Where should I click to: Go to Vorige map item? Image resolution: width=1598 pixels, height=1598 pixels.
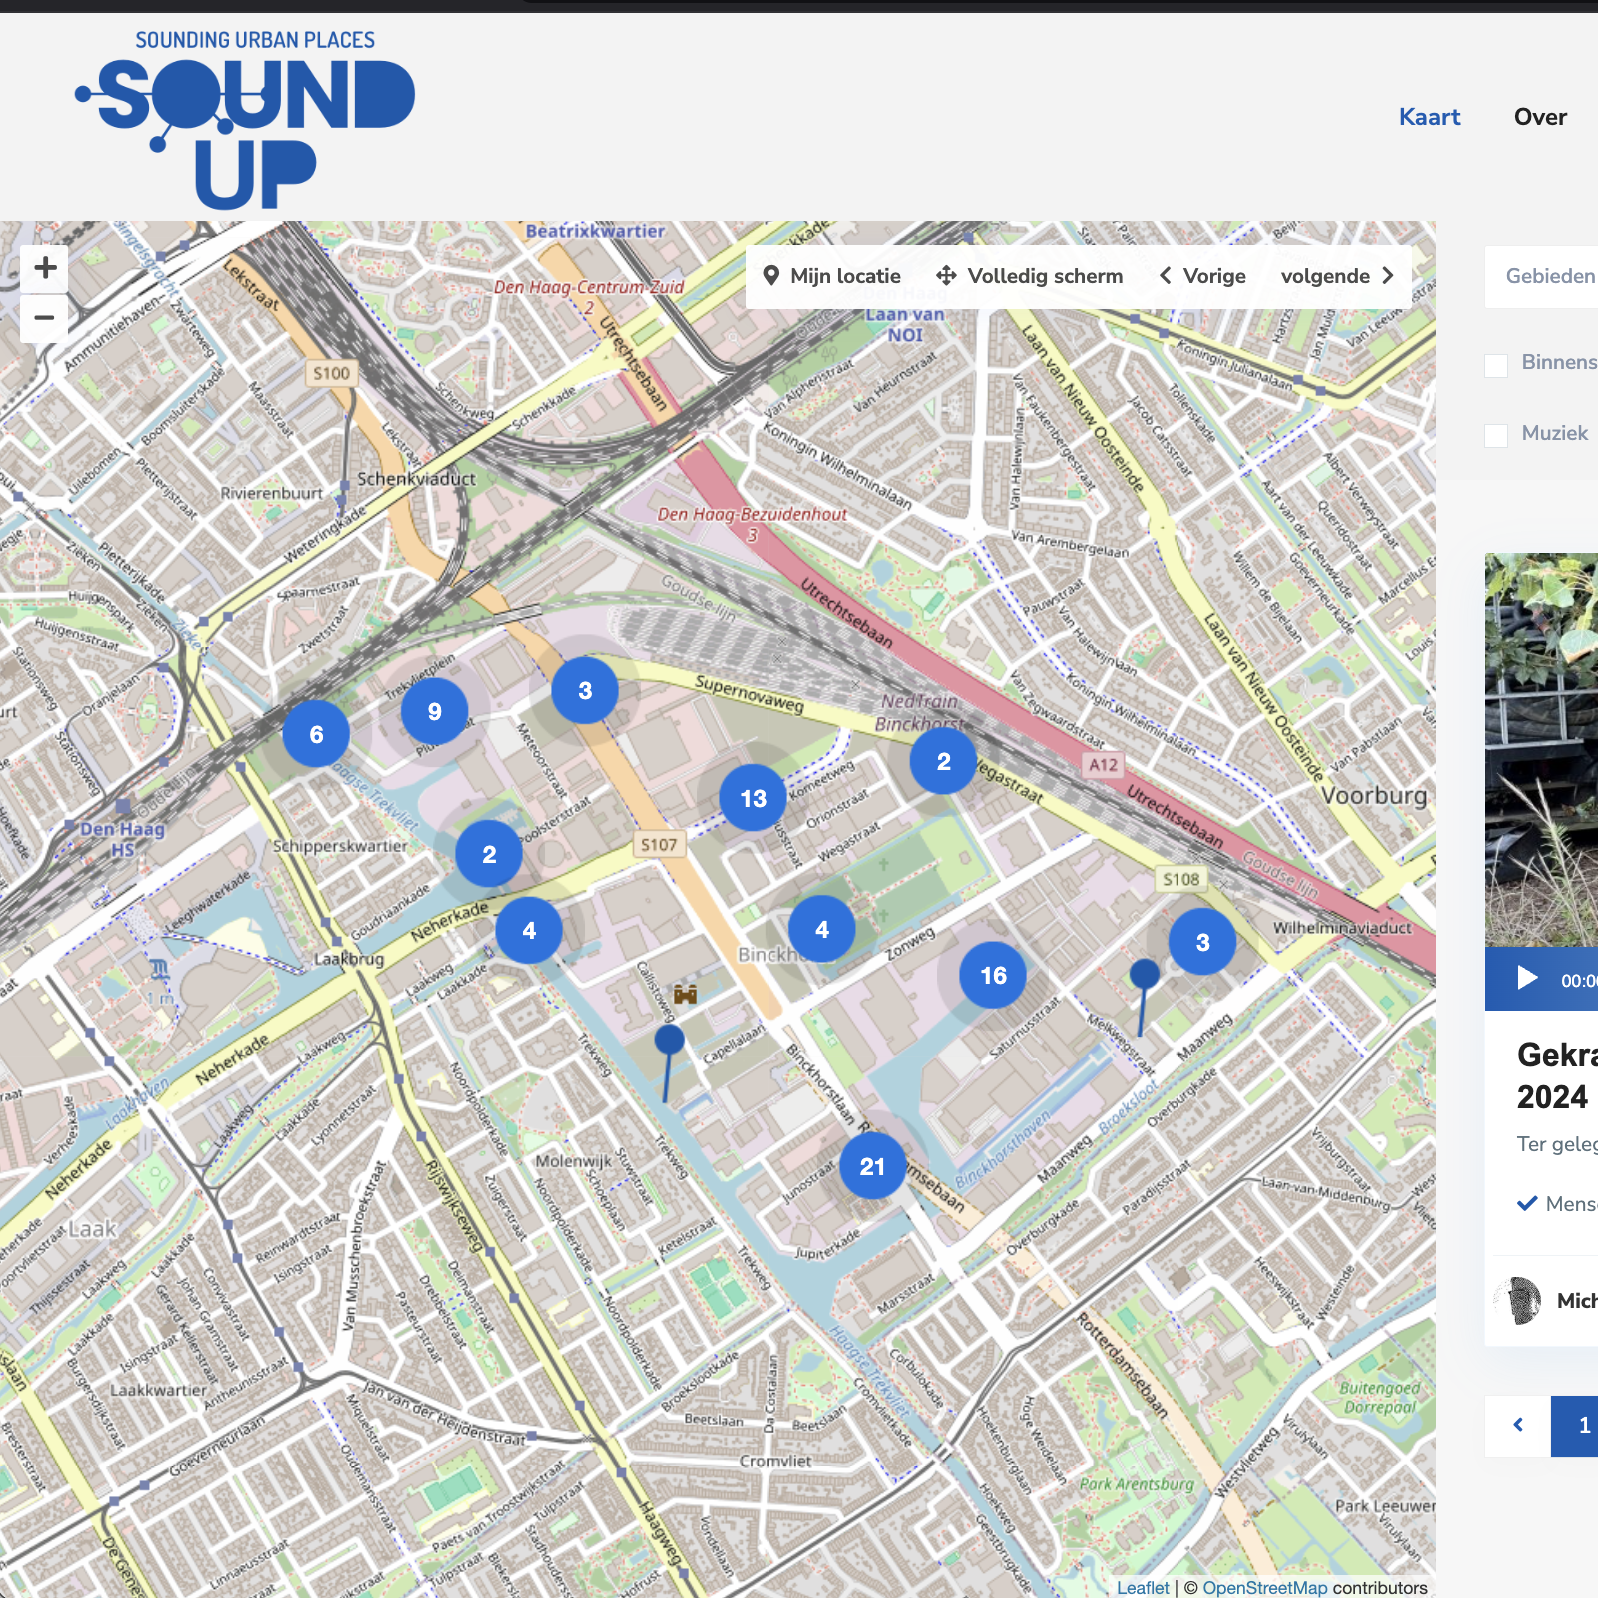click(1203, 276)
